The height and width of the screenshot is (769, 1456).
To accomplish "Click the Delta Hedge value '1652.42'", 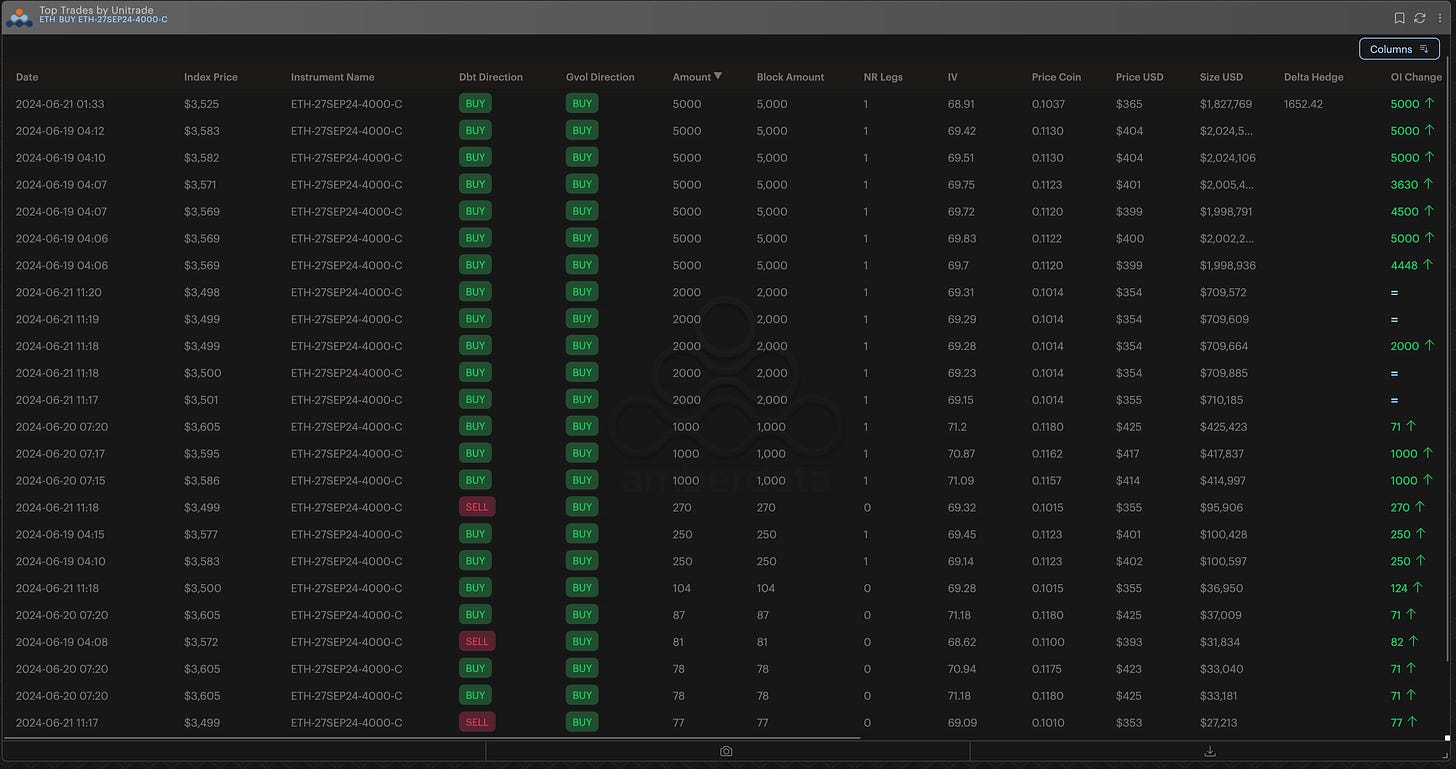I will pos(1303,104).
